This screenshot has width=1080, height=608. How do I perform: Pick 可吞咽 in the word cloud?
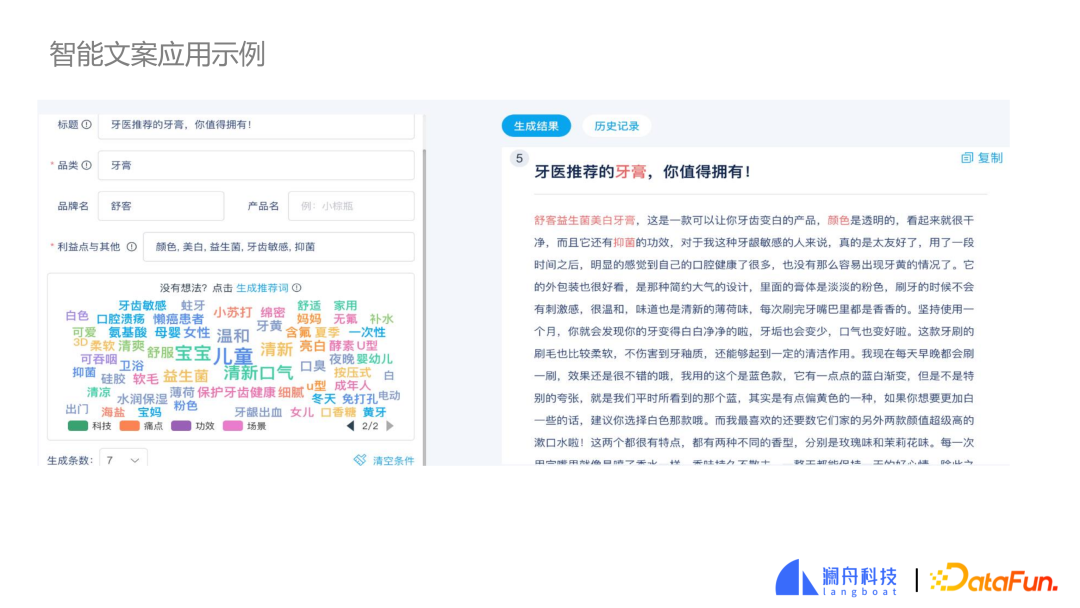point(99,359)
